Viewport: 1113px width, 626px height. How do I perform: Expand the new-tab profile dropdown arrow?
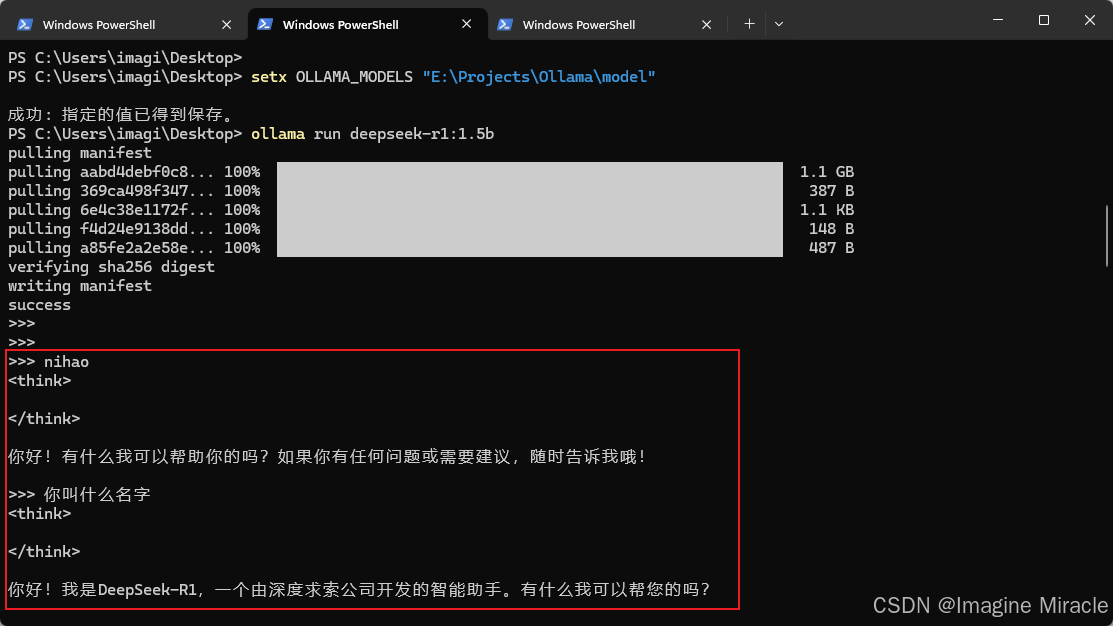pos(779,24)
